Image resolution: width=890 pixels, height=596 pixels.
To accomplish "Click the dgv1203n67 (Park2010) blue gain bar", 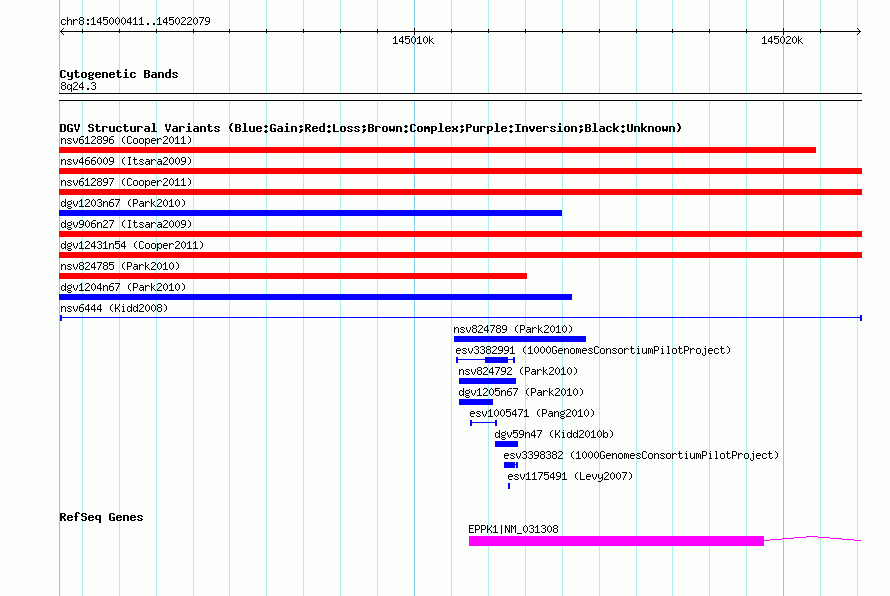I will [x=310, y=213].
